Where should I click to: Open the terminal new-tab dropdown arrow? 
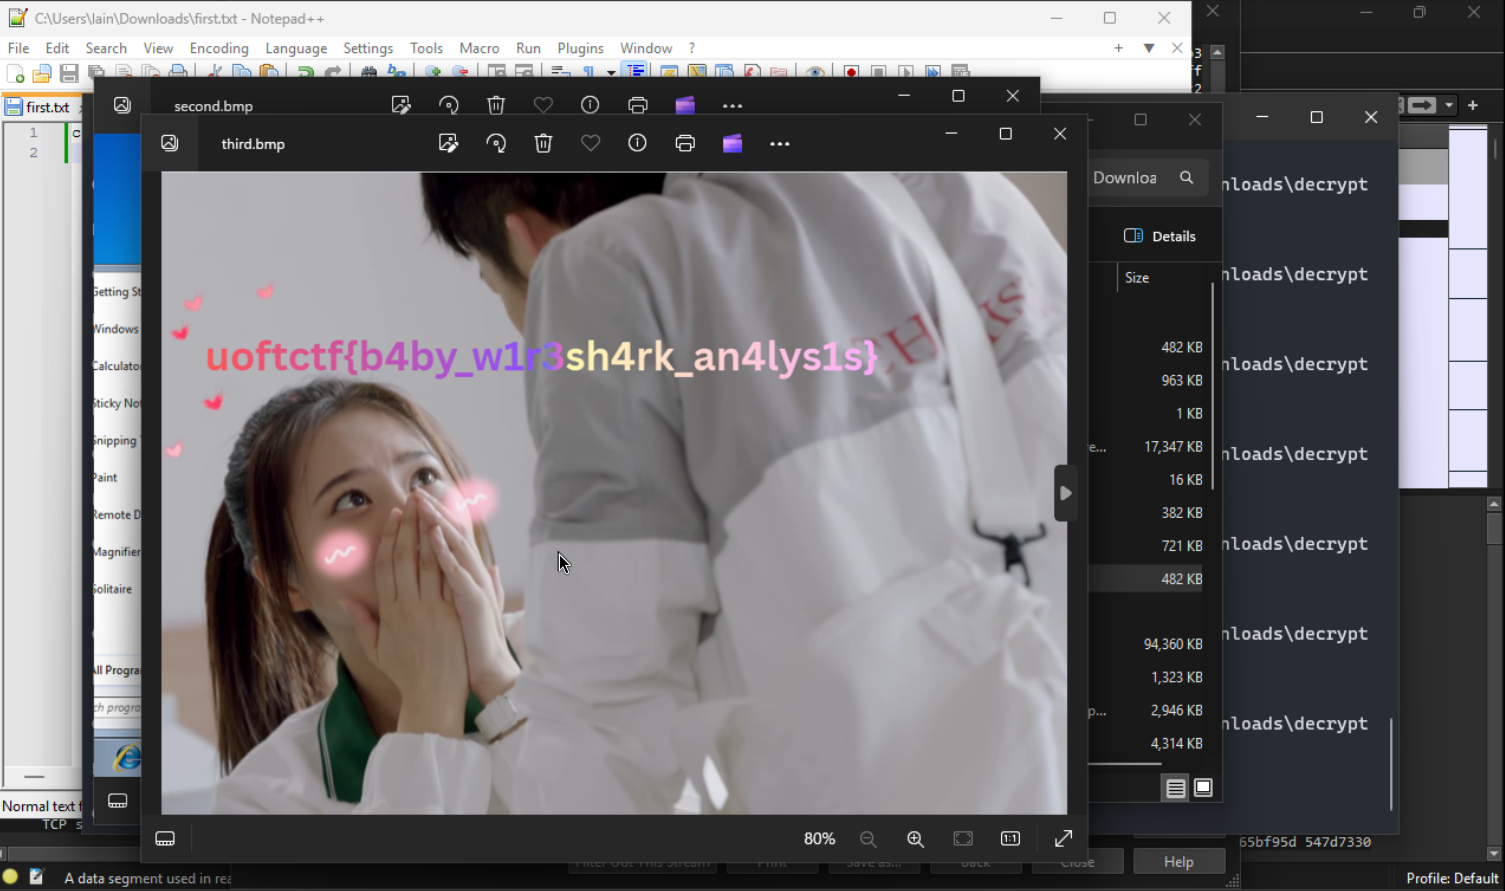1449,105
